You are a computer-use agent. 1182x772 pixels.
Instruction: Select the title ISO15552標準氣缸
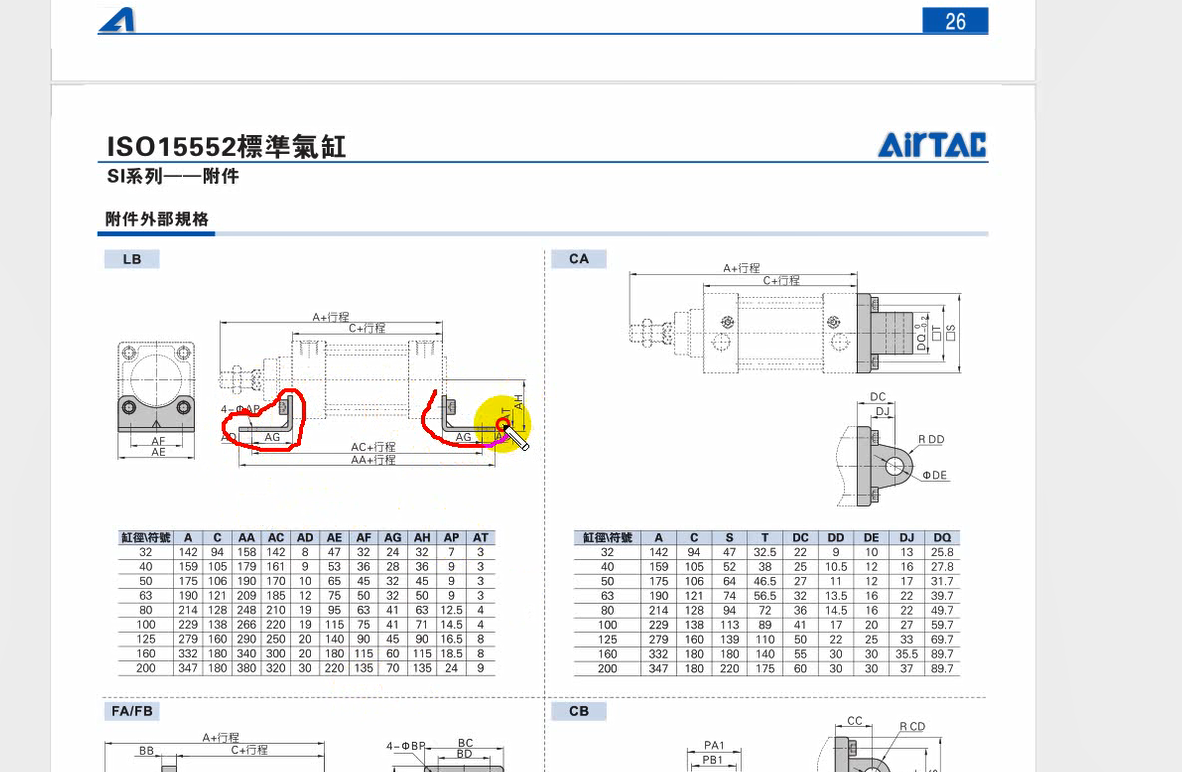[226, 146]
